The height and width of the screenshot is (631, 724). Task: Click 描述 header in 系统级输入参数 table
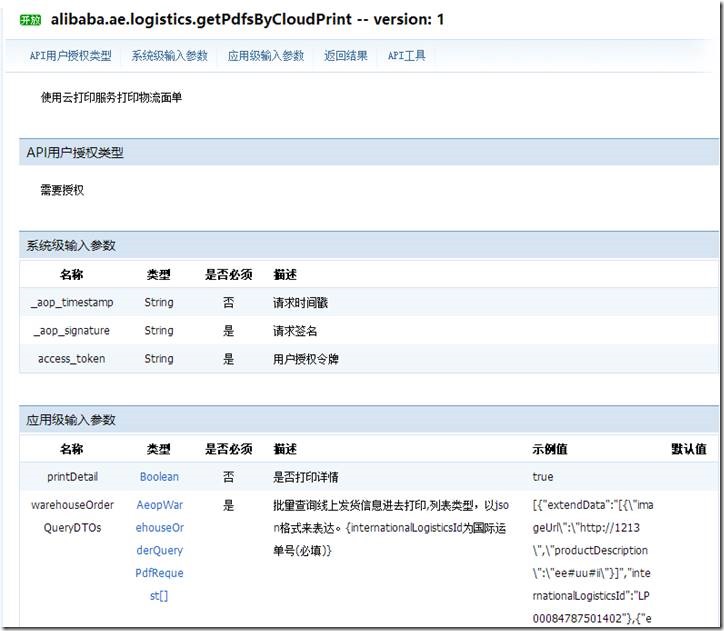point(285,275)
